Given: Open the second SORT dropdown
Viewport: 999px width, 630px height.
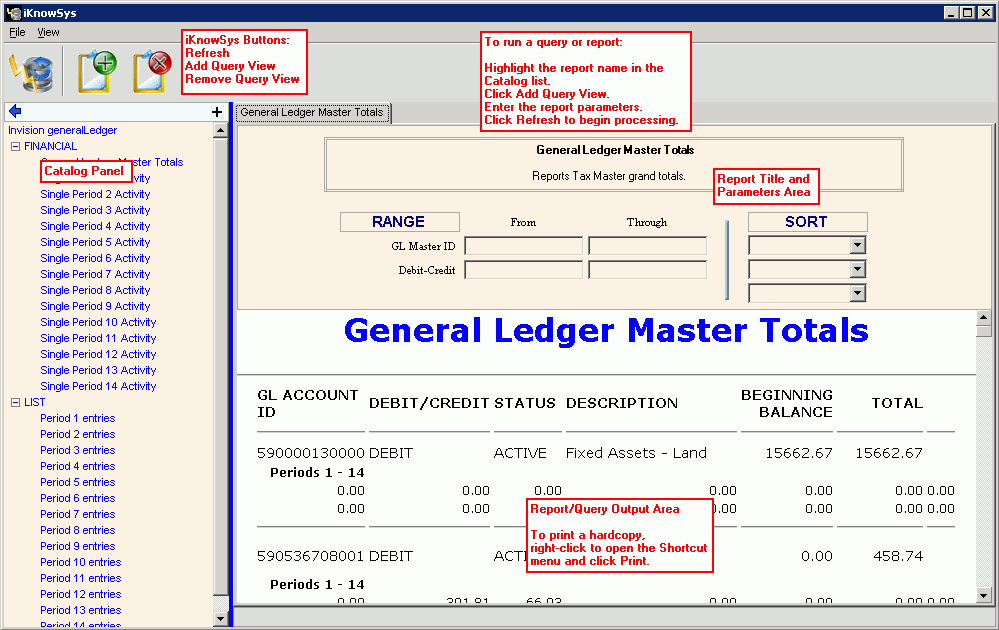Looking at the screenshot, I should click(x=857, y=270).
